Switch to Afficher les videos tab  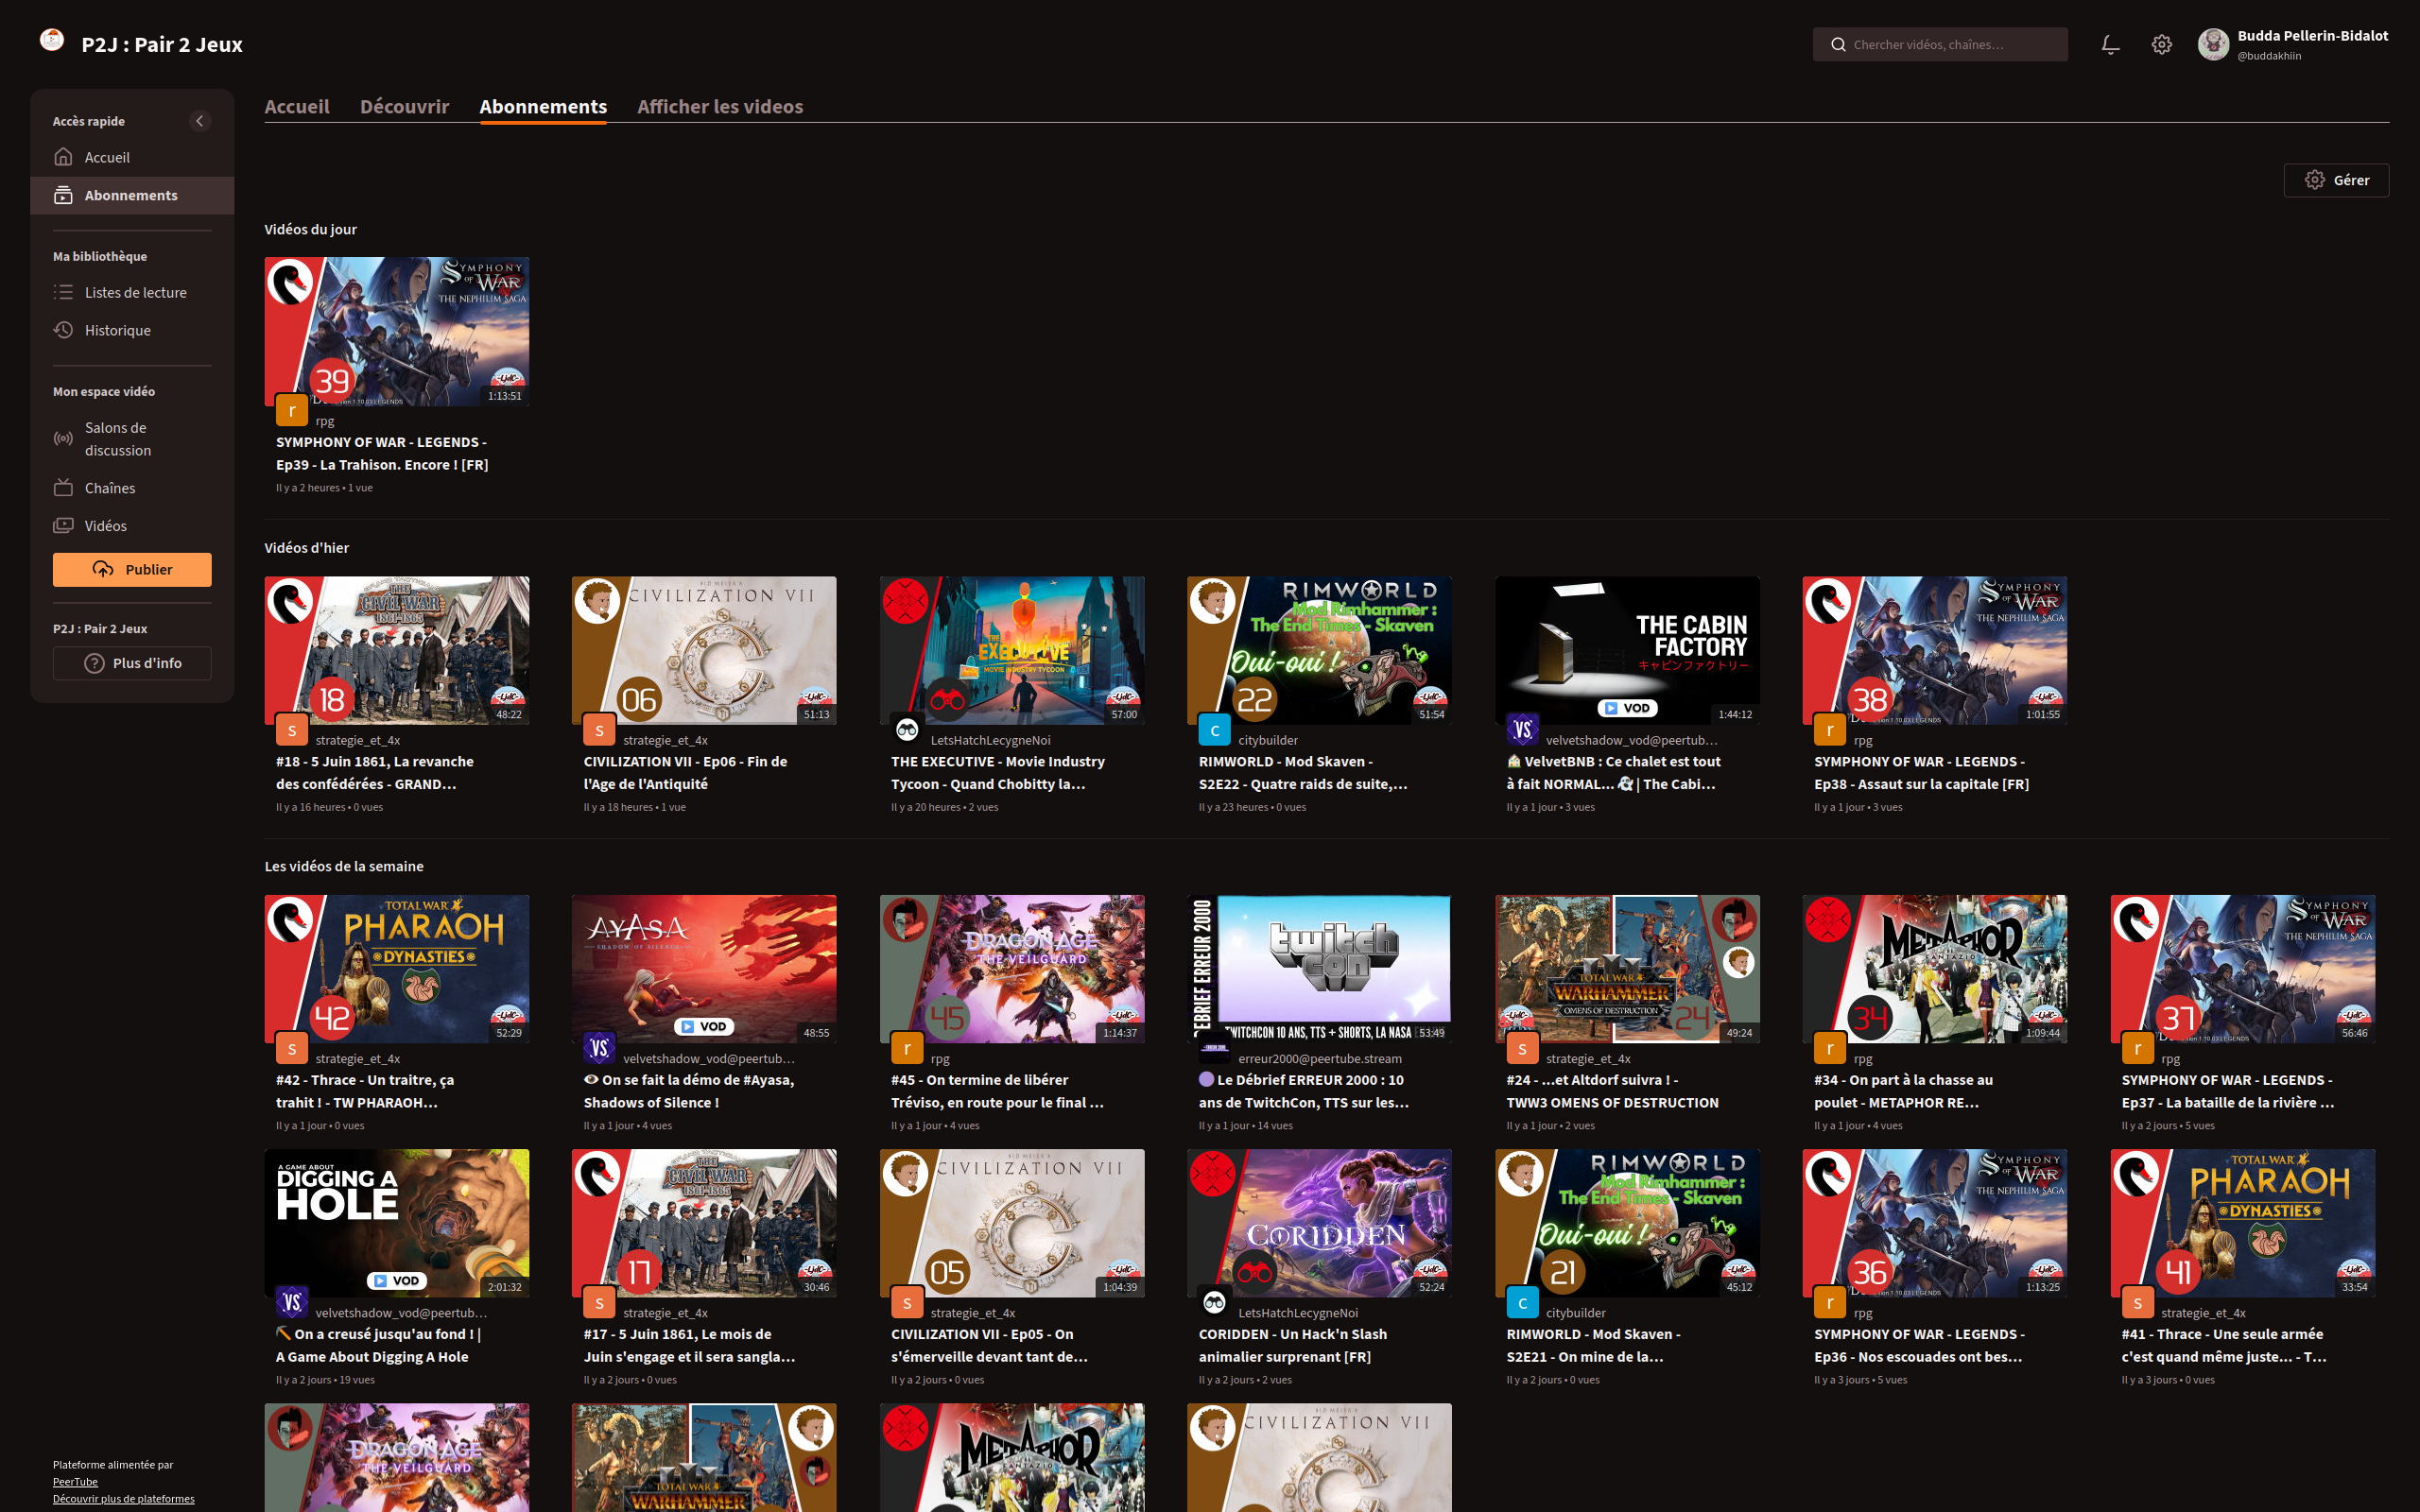point(720,106)
